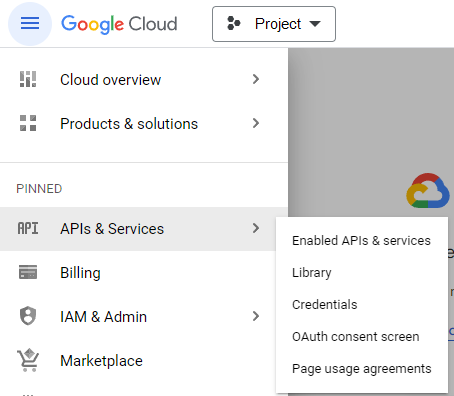Open Products & solutions menu item
Image resolution: width=454 pixels, height=396 pixels.
click(144, 123)
